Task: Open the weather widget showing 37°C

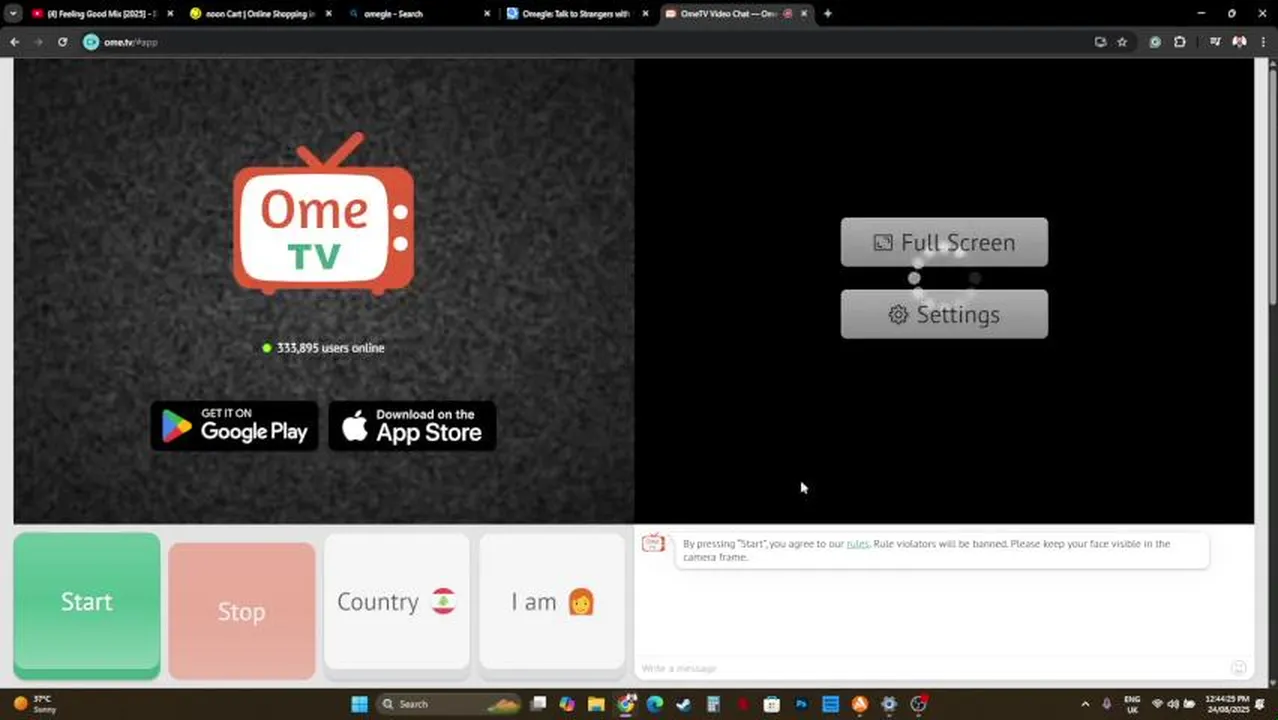Action: point(35,704)
